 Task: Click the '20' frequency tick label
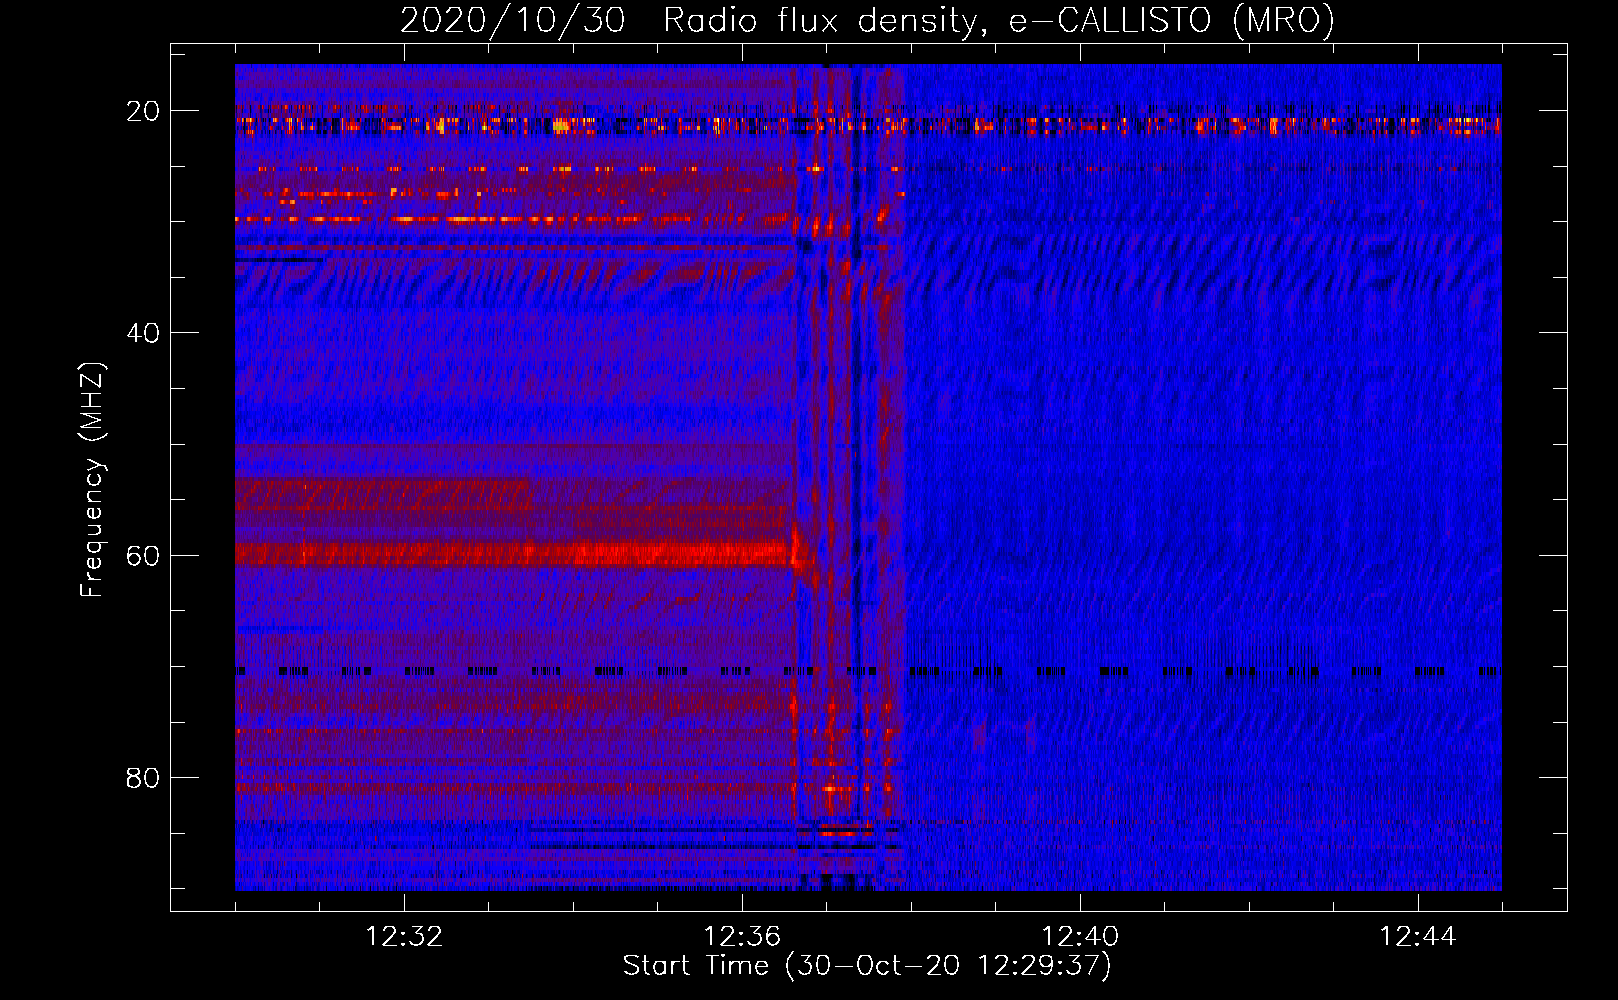pyautogui.click(x=143, y=111)
